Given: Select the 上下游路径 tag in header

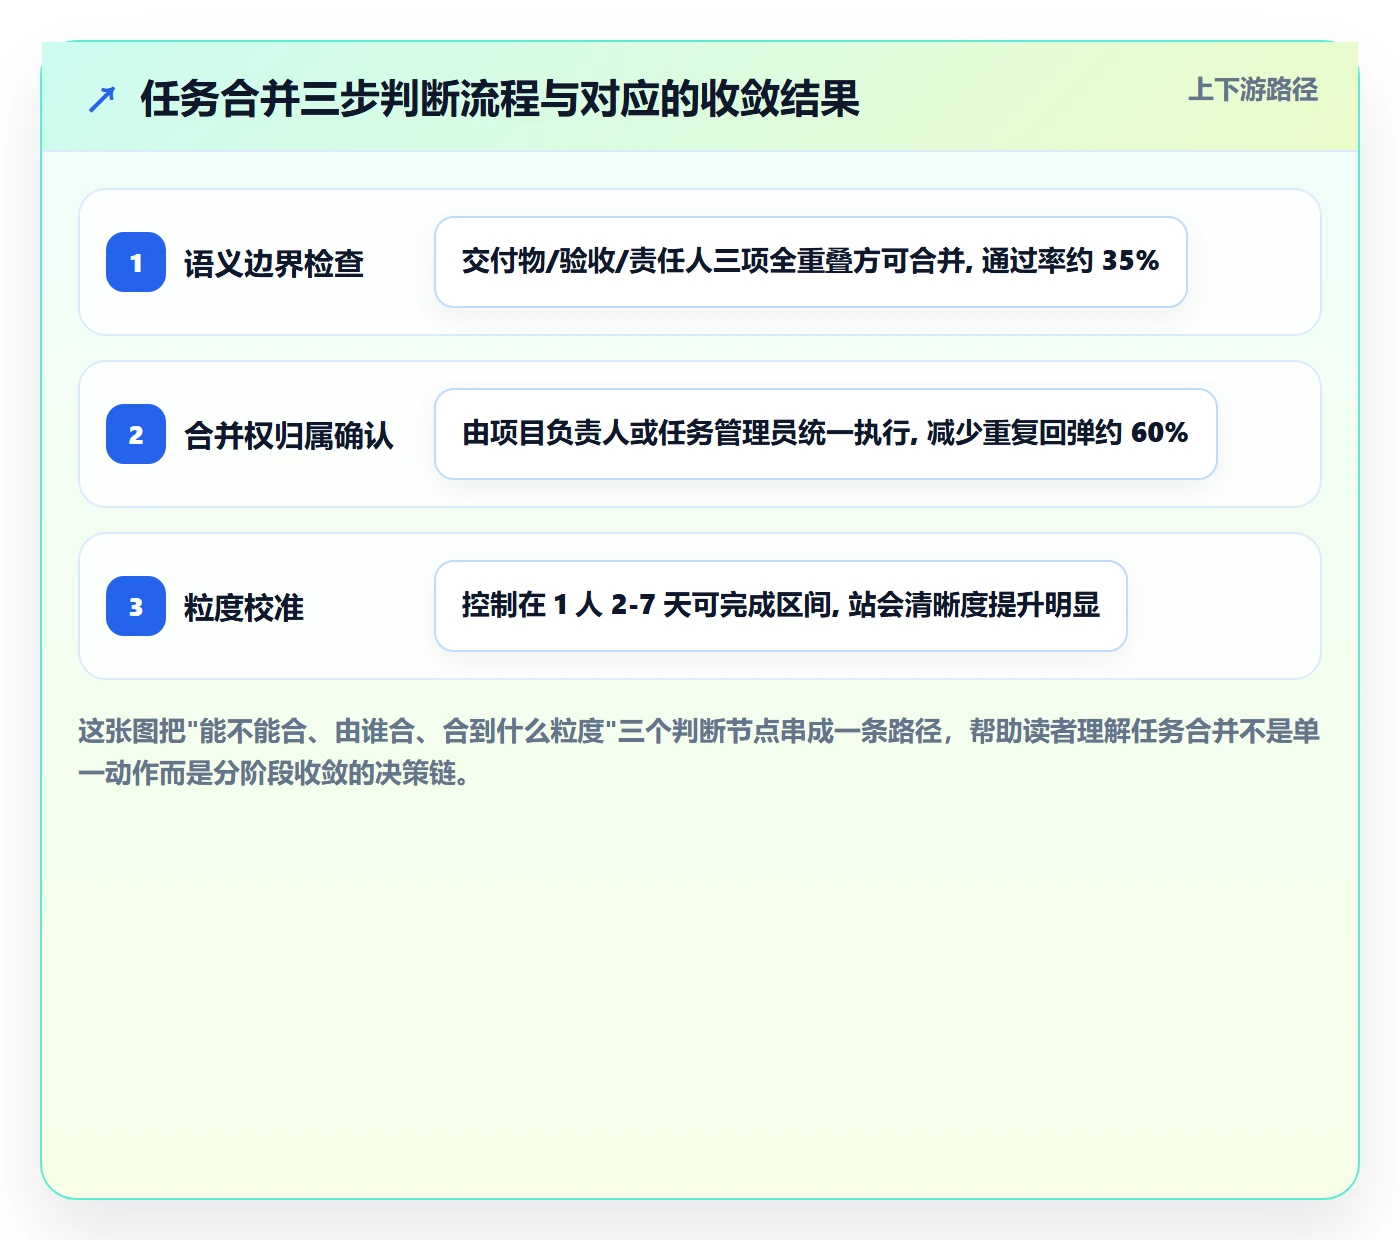Looking at the screenshot, I should click(x=1253, y=90).
